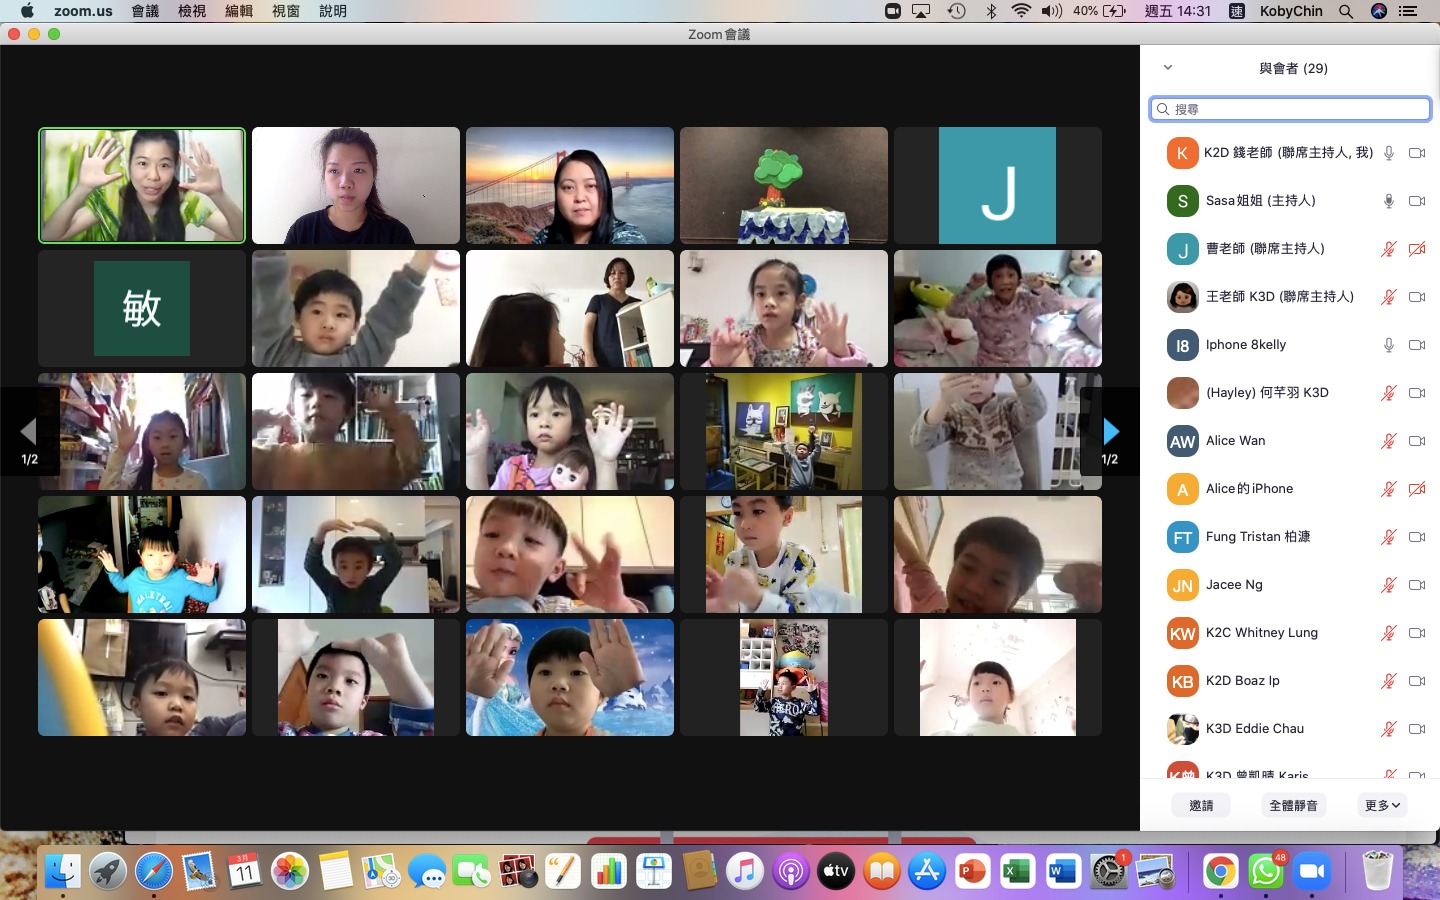Open Zoom app icon in Dock
Viewport: 1440px width, 900px height.
click(x=1311, y=872)
